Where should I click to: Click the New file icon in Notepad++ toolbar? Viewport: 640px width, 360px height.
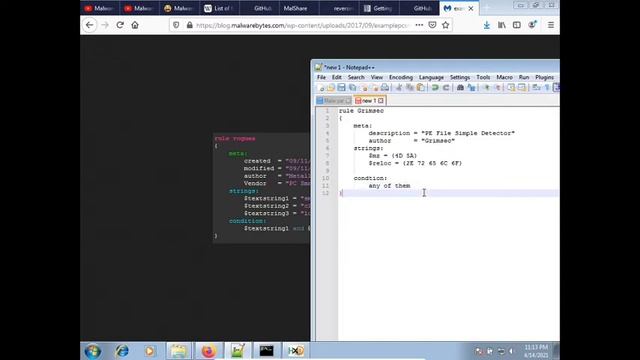click(x=321, y=87)
